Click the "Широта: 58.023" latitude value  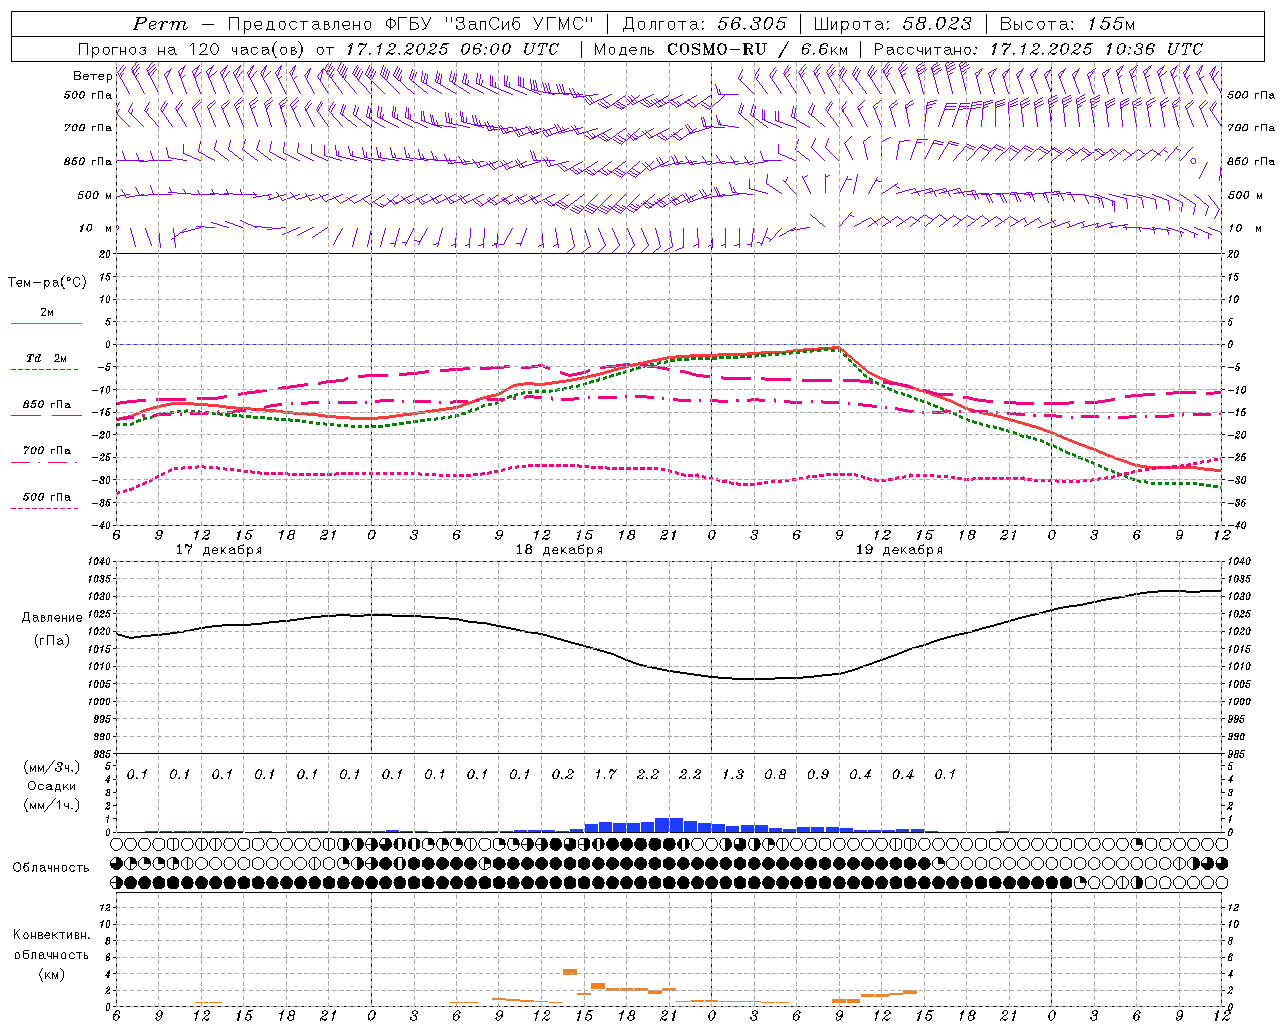892,24
